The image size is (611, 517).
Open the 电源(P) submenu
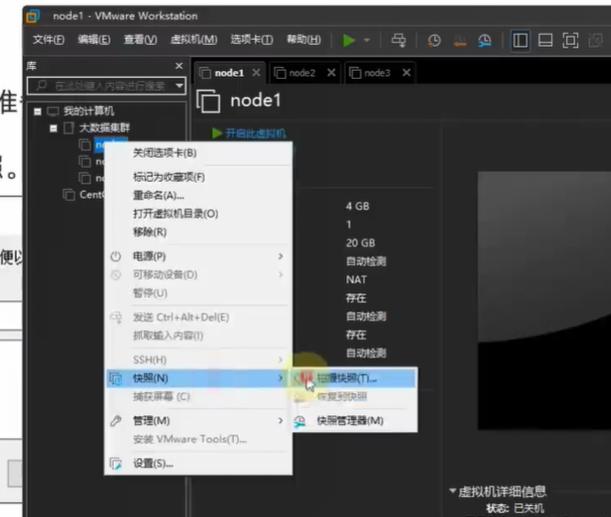(198, 256)
